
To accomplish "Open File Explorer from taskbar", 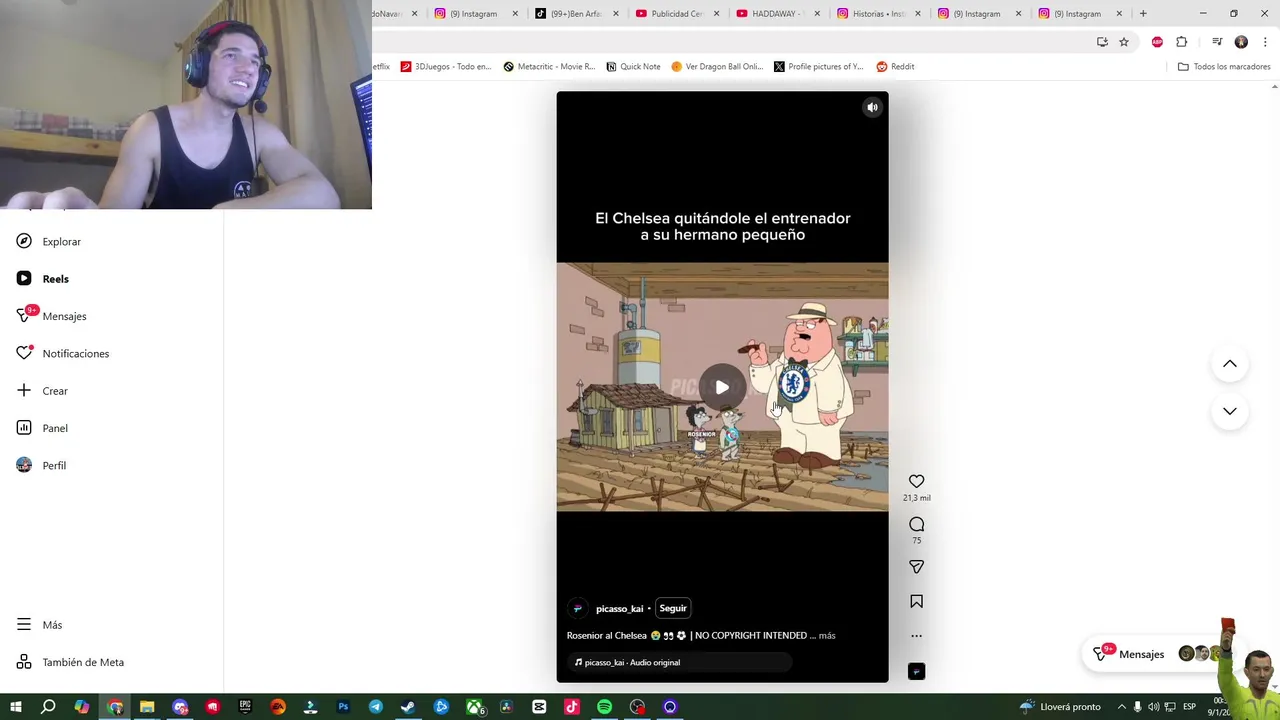I will coord(147,707).
